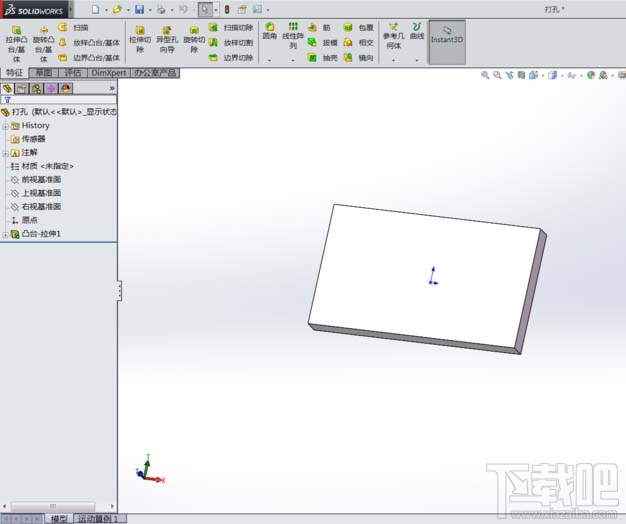Select the Origin item (原点)
Screen dimensions: 626x524
[x=24, y=220]
